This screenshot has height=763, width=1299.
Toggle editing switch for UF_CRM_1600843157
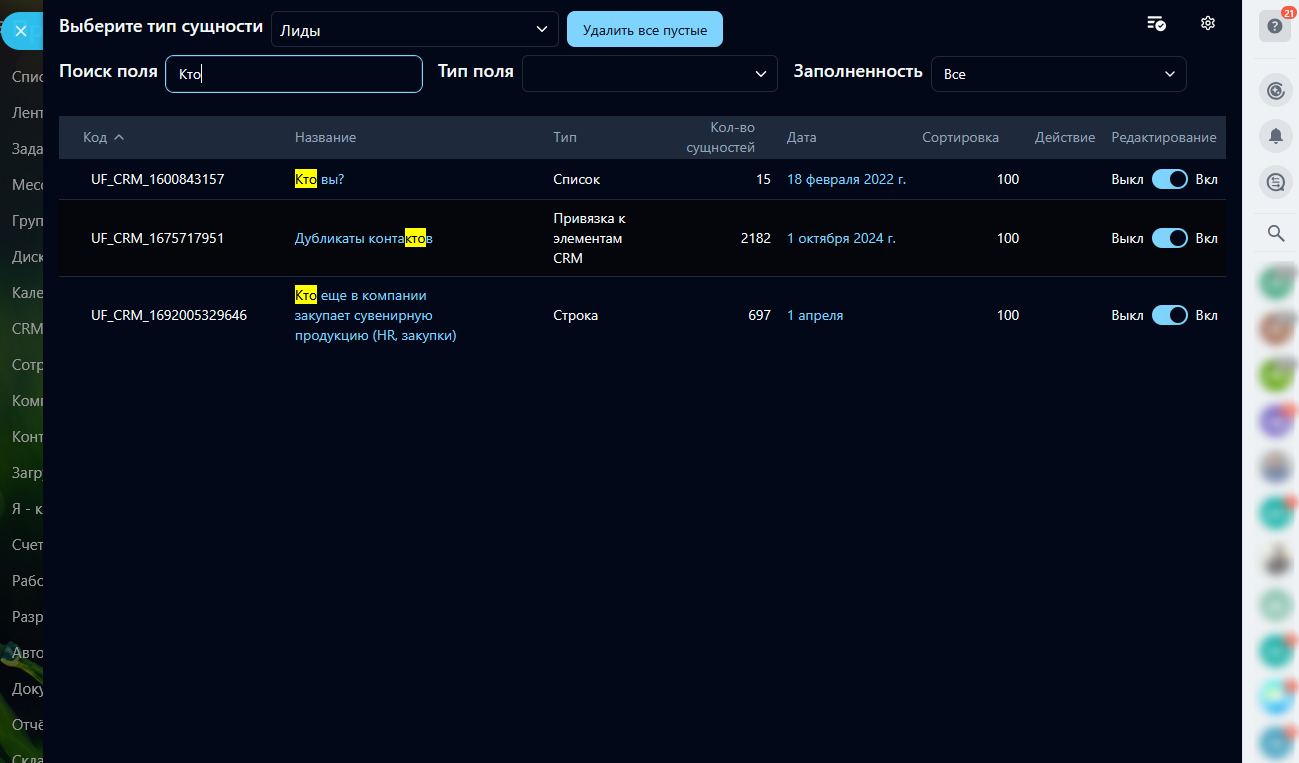click(1169, 179)
